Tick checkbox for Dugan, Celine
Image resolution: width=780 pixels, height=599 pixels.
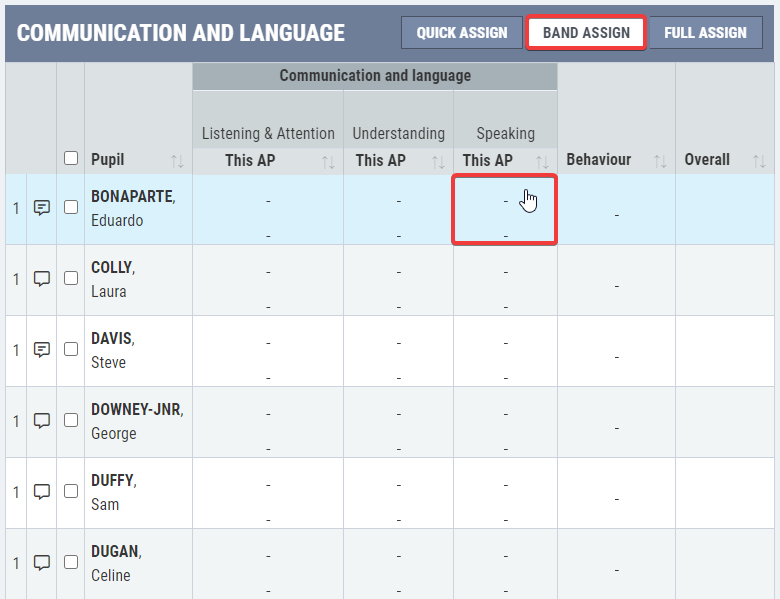[71, 562]
